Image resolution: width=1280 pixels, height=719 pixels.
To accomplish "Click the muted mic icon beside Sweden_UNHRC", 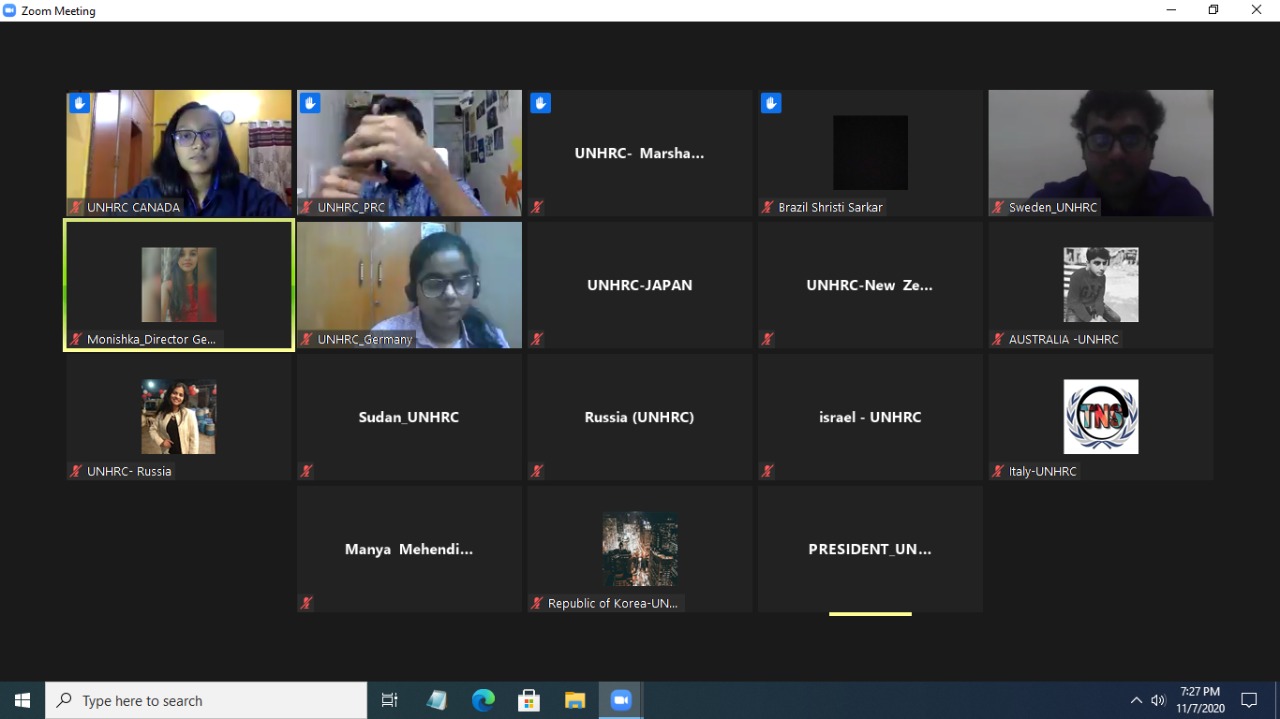I will 998,207.
